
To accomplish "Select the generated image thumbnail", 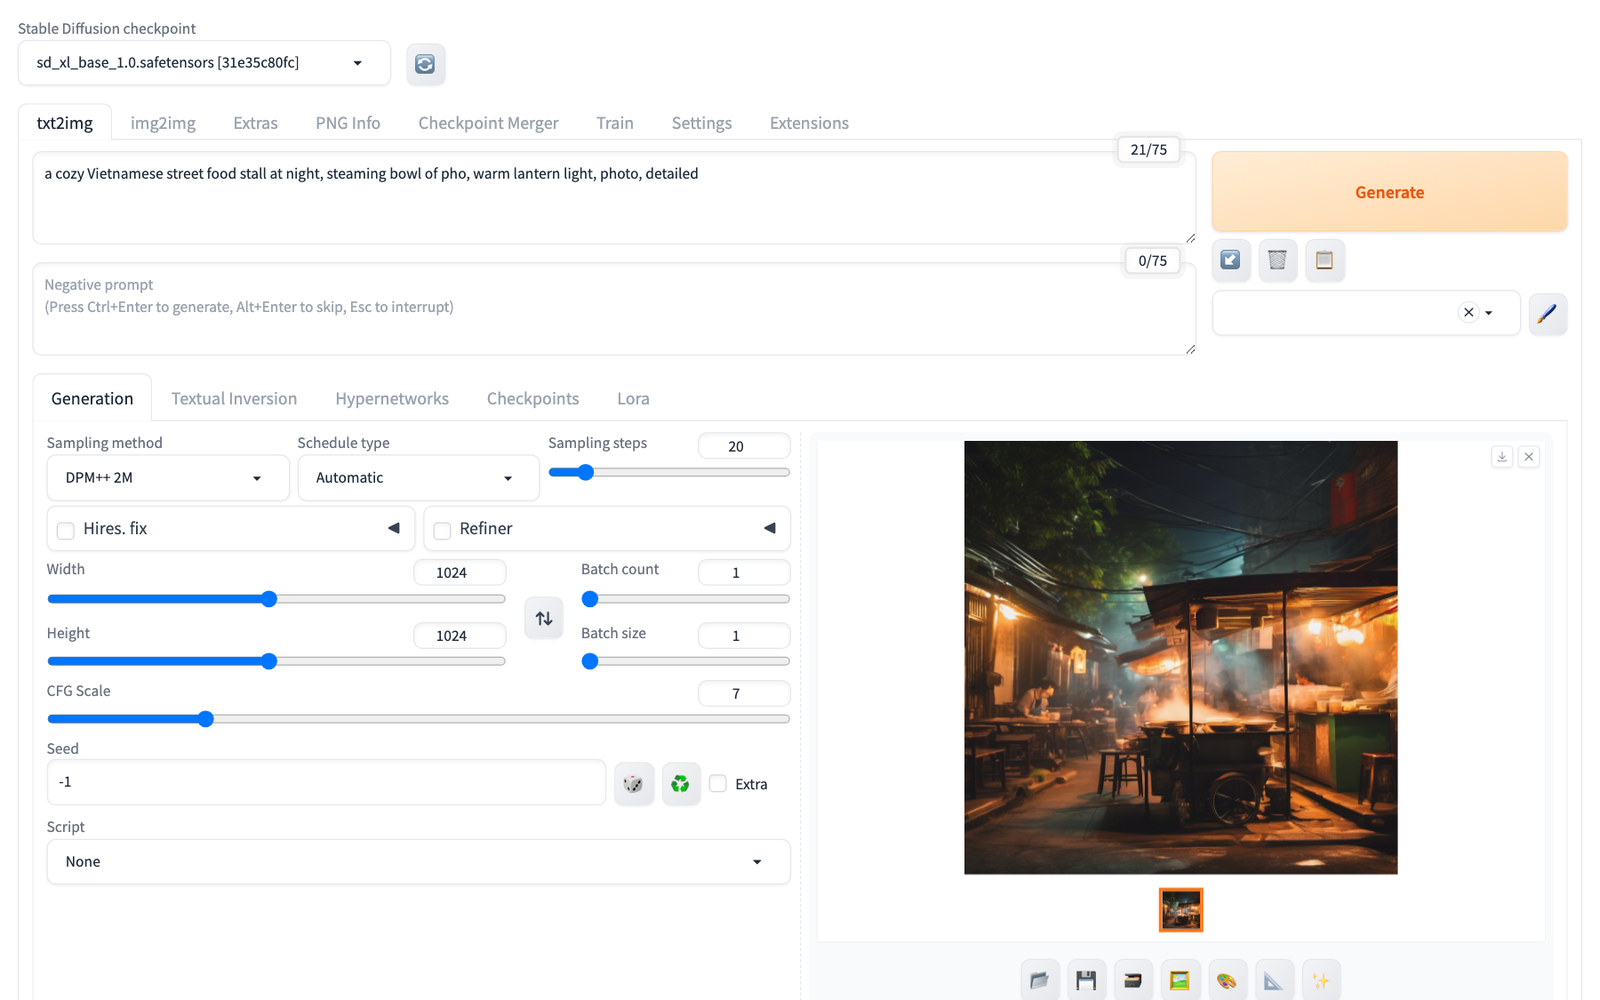I will point(1181,910).
